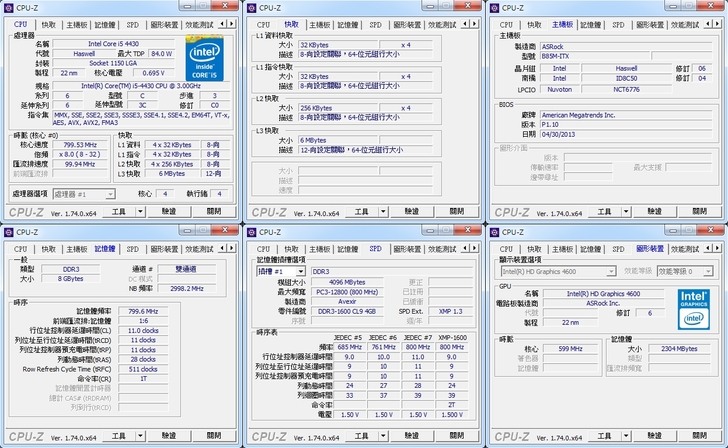Click the tab scroll right arrow in the SPD window
728x448 pixels.
pos(474,248)
